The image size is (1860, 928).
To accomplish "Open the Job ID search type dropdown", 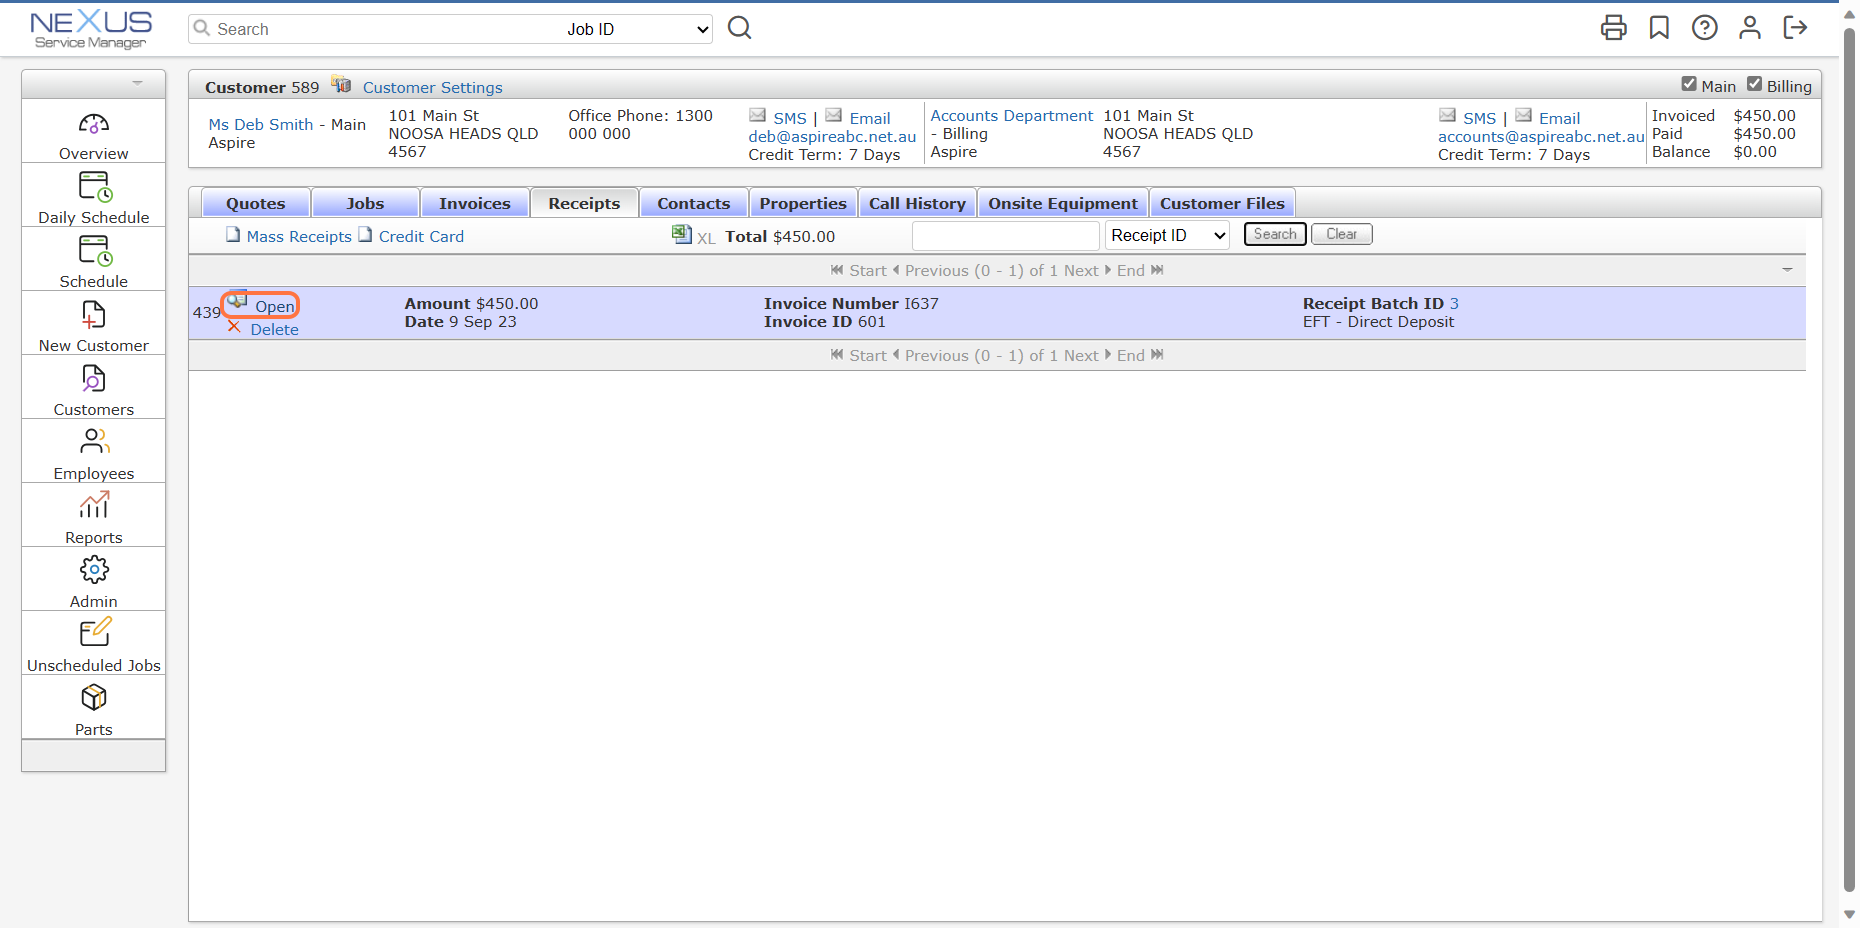I will tap(637, 29).
